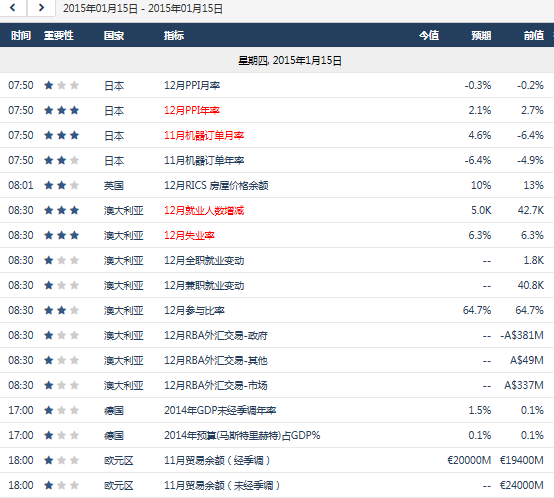Sort by 重要性 column header

coord(59,35)
